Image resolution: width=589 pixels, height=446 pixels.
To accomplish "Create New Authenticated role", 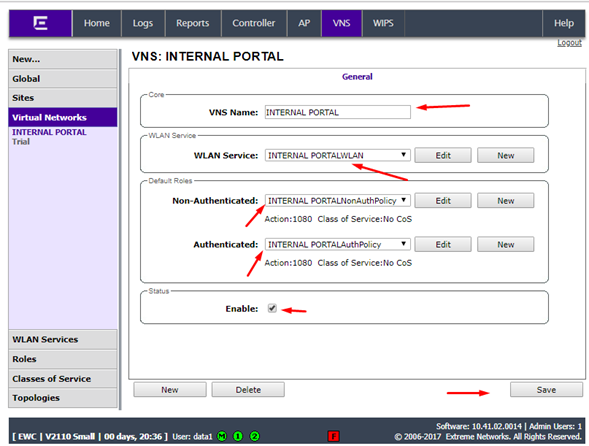I will coord(506,245).
